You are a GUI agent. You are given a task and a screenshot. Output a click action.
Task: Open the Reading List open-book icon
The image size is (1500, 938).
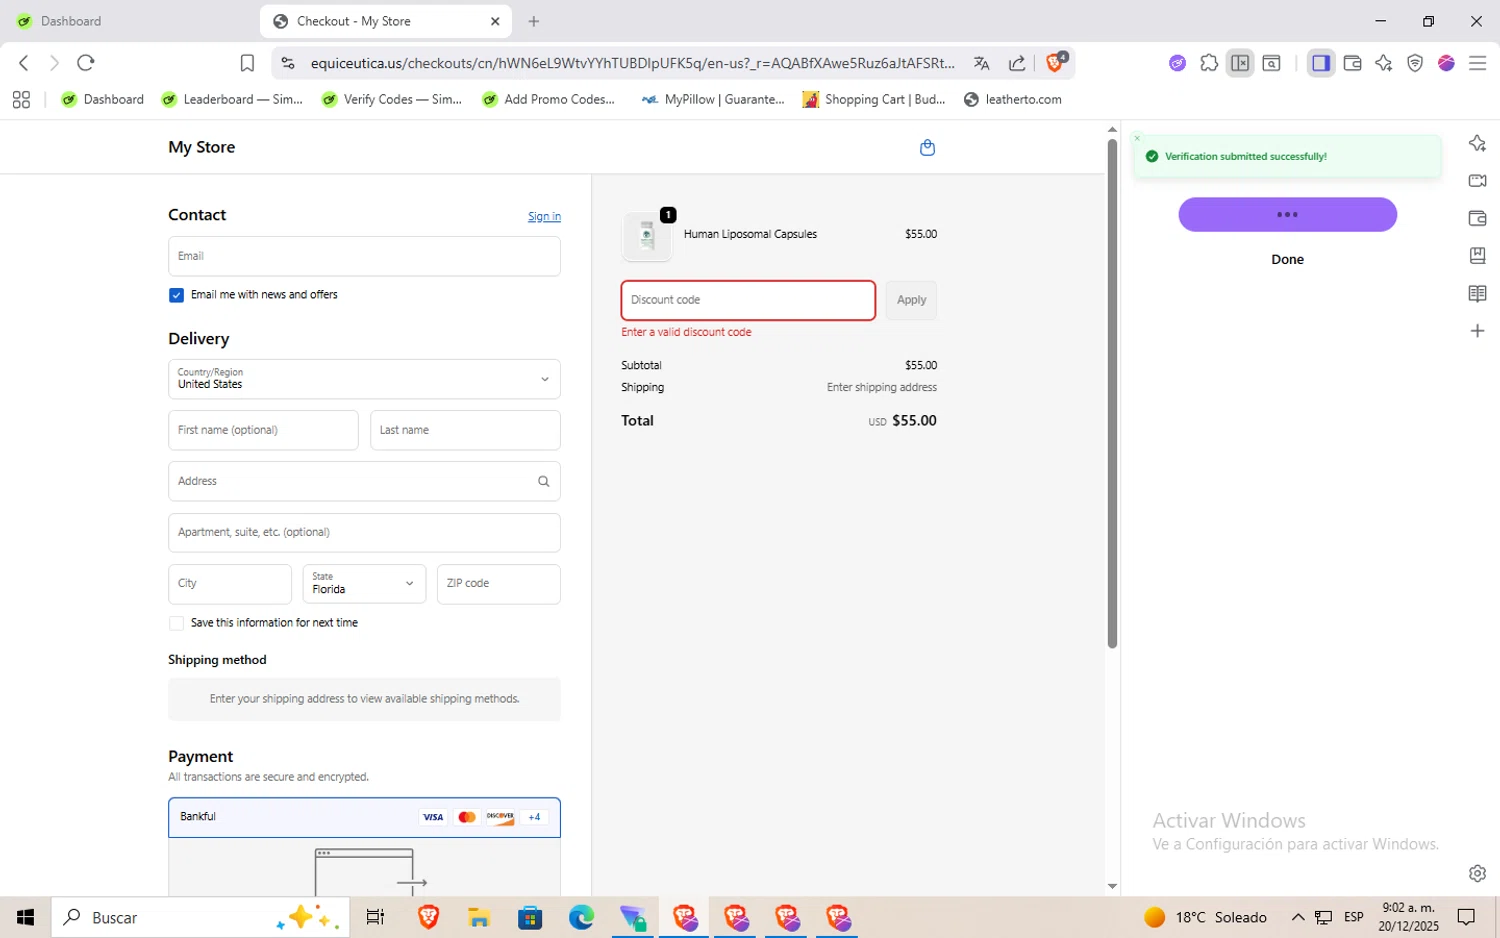tap(1477, 293)
